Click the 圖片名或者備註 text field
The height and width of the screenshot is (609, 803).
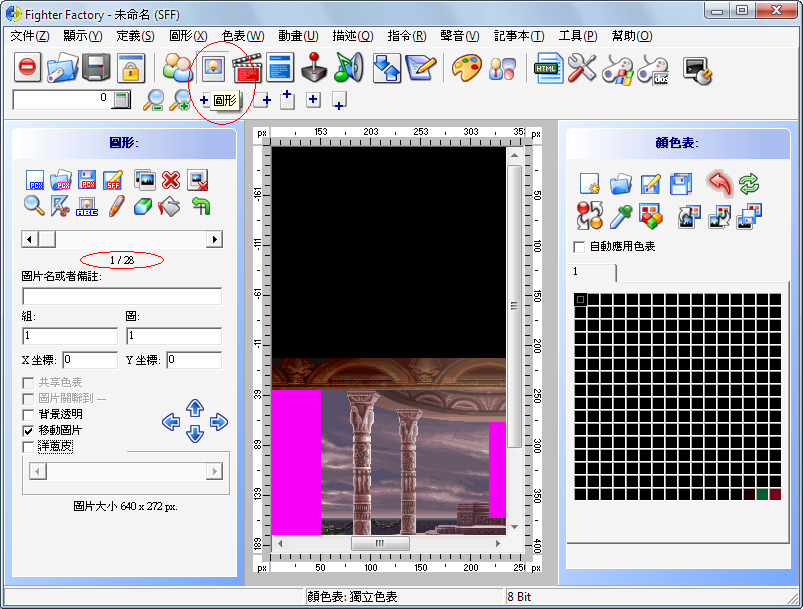(122, 296)
